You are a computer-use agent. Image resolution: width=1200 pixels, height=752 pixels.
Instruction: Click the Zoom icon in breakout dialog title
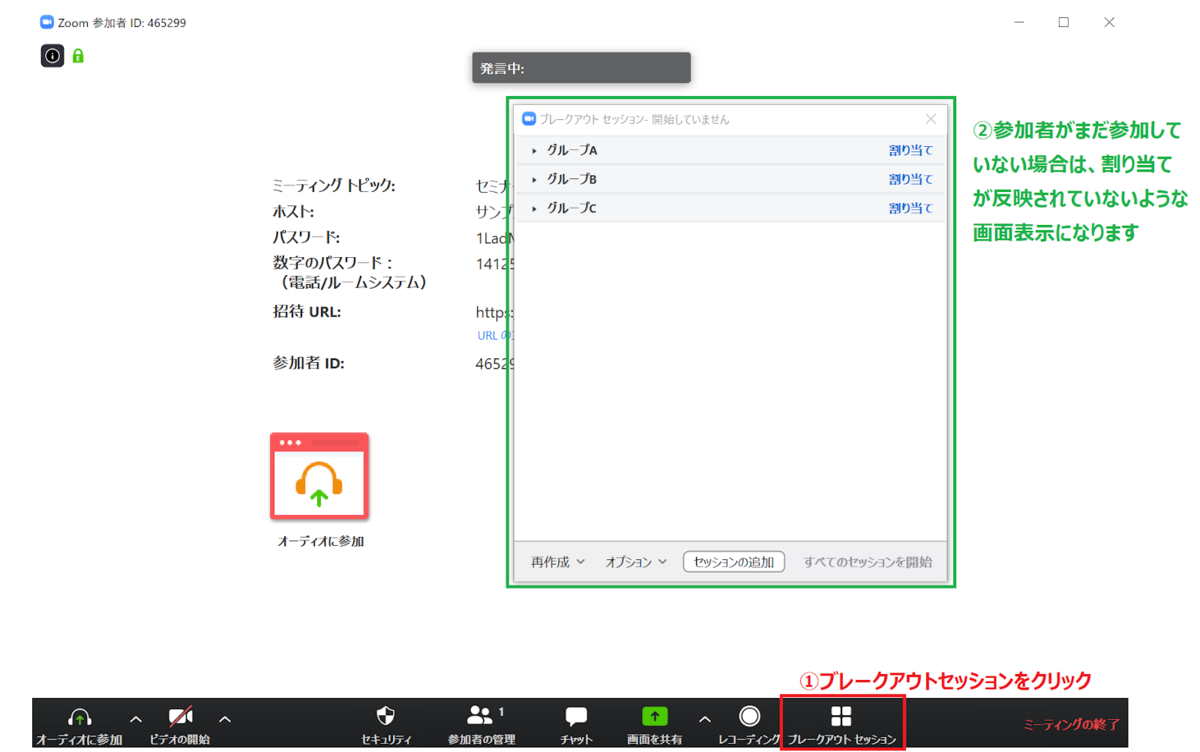tap(530, 119)
